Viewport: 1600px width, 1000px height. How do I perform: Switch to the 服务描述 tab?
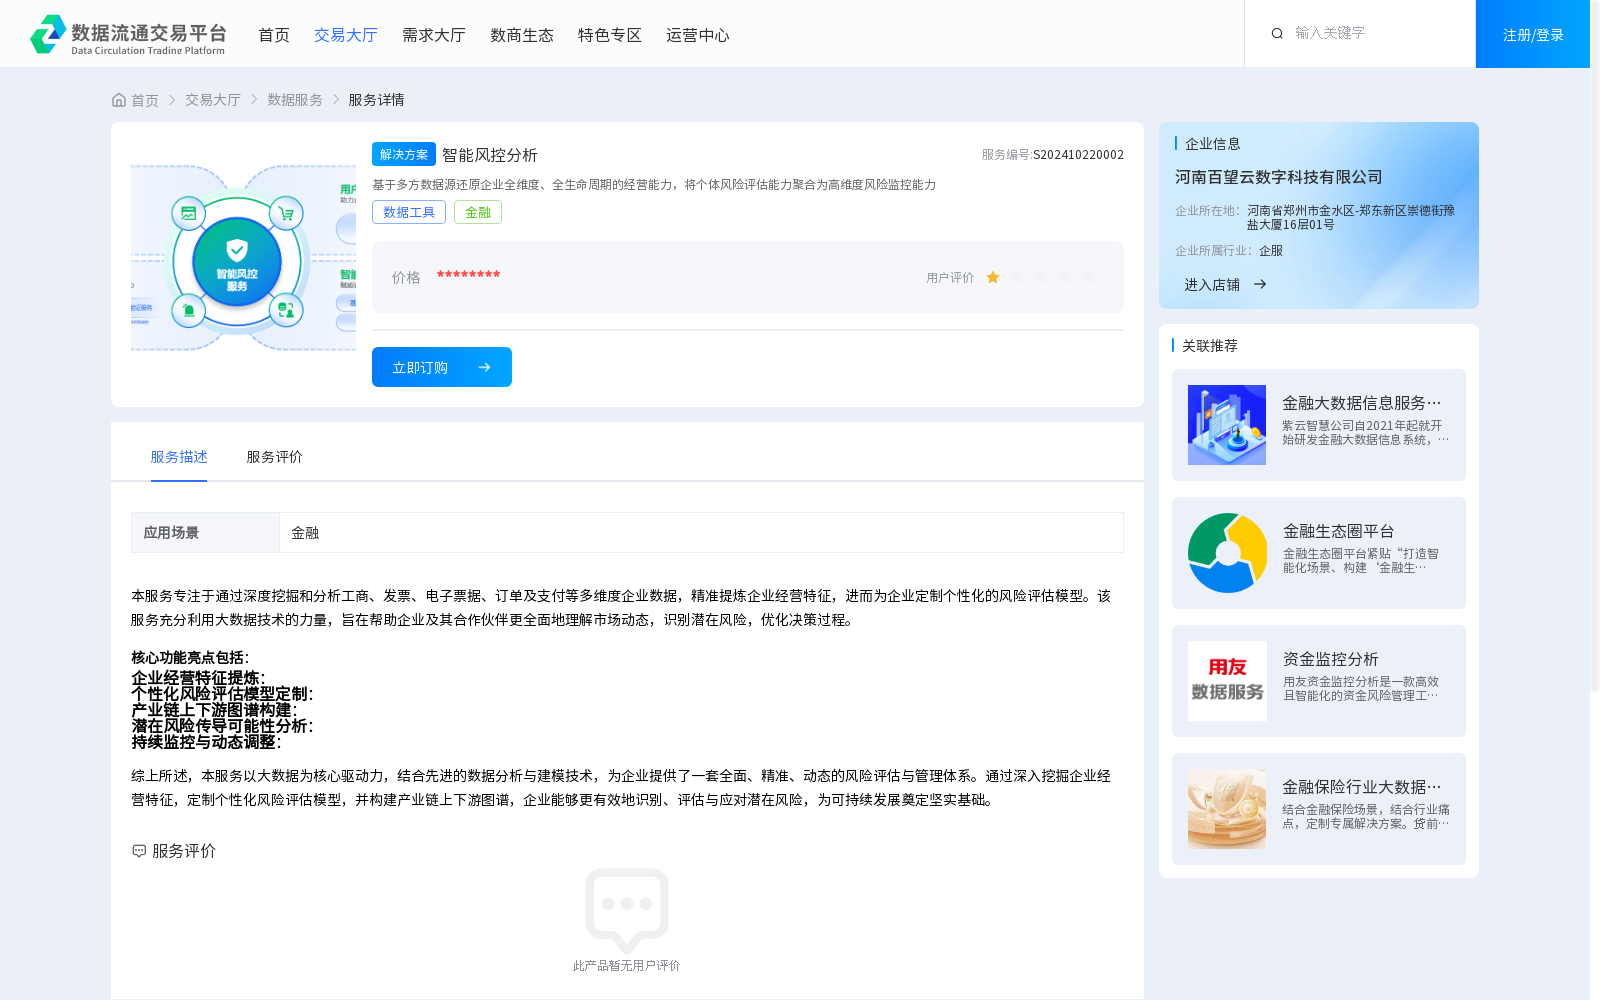(x=179, y=457)
